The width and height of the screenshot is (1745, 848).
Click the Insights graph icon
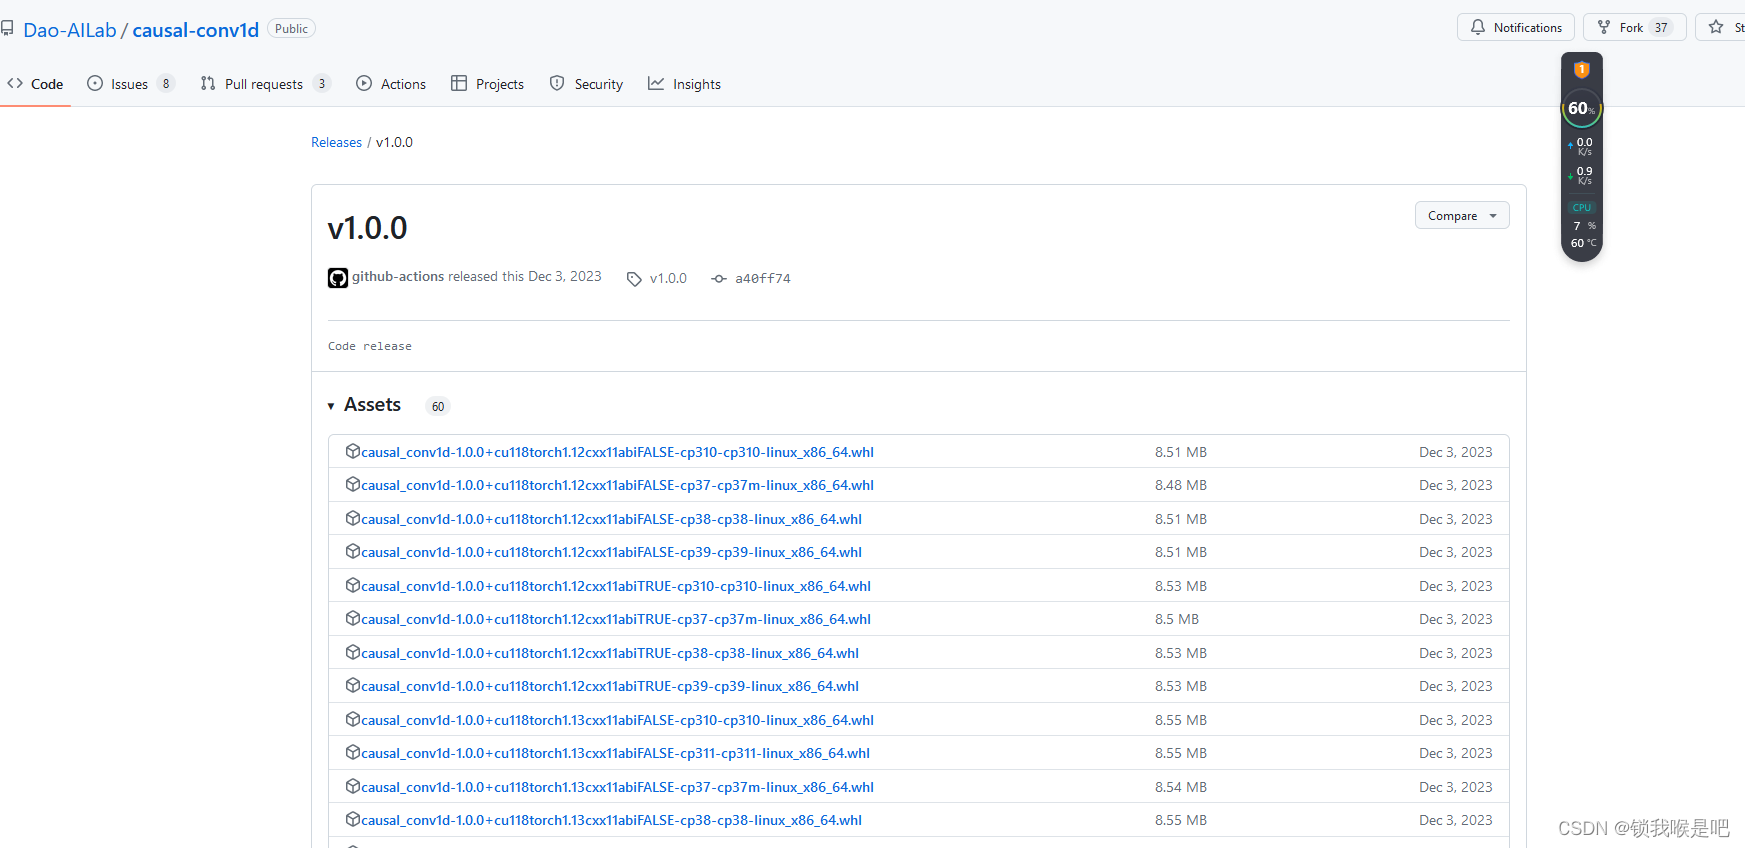click(x=656, y=83)
